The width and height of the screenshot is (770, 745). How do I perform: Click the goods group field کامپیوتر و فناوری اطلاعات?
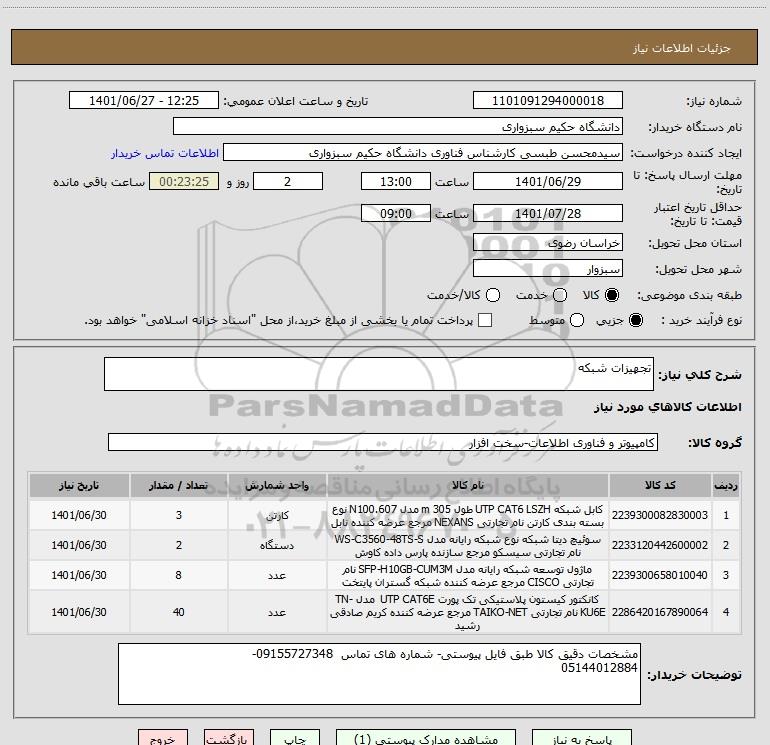point(383,442)
